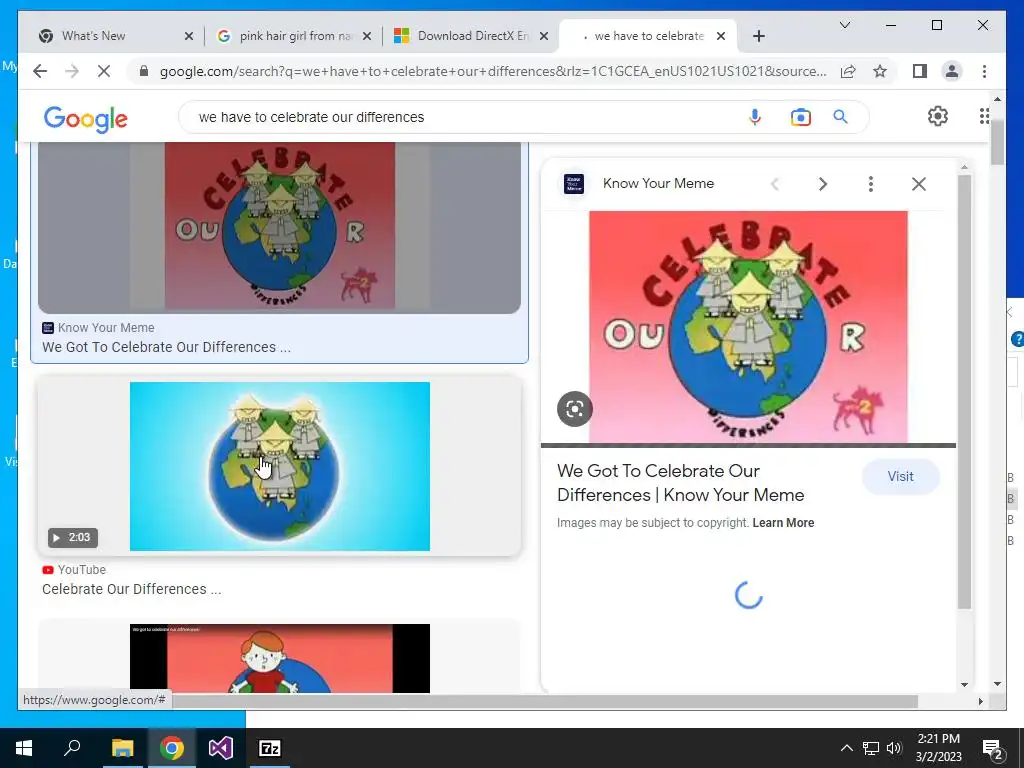The height and width of the screenshot is (768, 1024).
Task: Open File Explorer from taskbar
Action: (122, 748)
